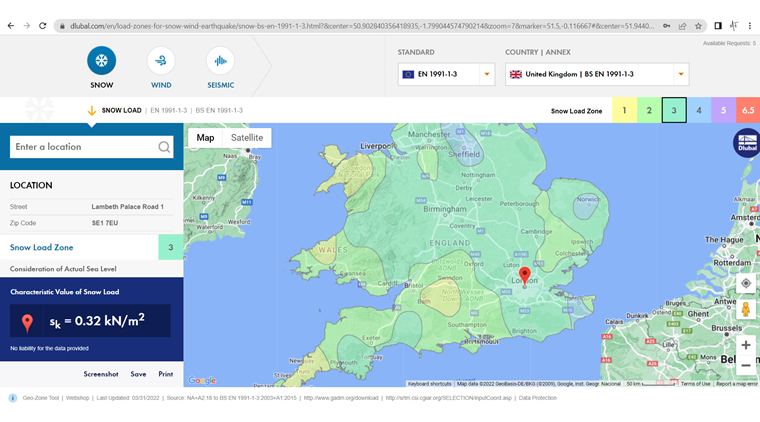
Task: Open browser side panel icon
Action: tap(718, 26)
